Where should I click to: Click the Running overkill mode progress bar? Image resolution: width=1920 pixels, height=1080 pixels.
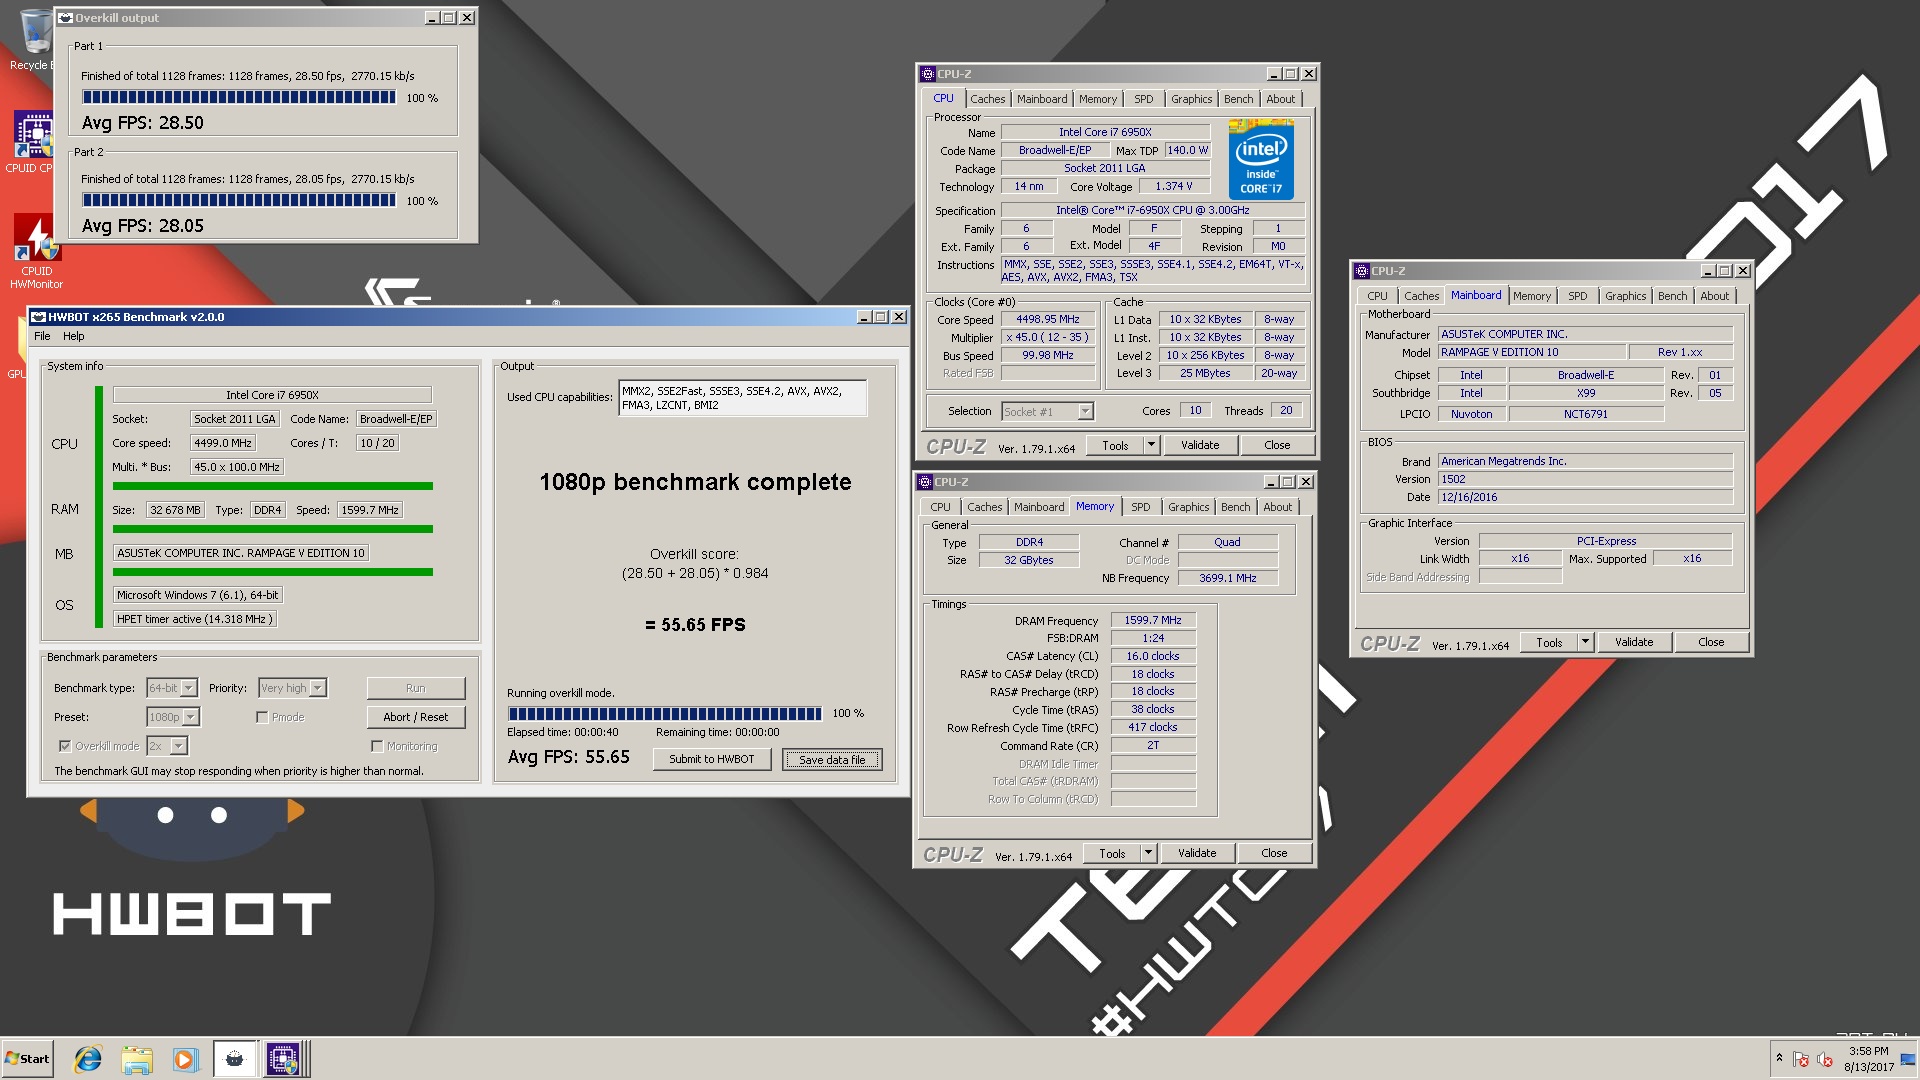tap(665, 713)
